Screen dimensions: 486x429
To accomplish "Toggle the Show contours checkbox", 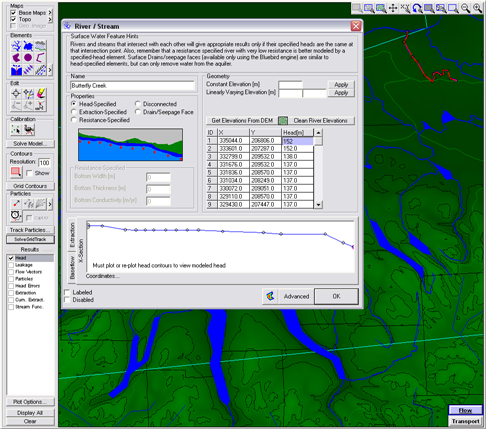I will tap(29, 173).
